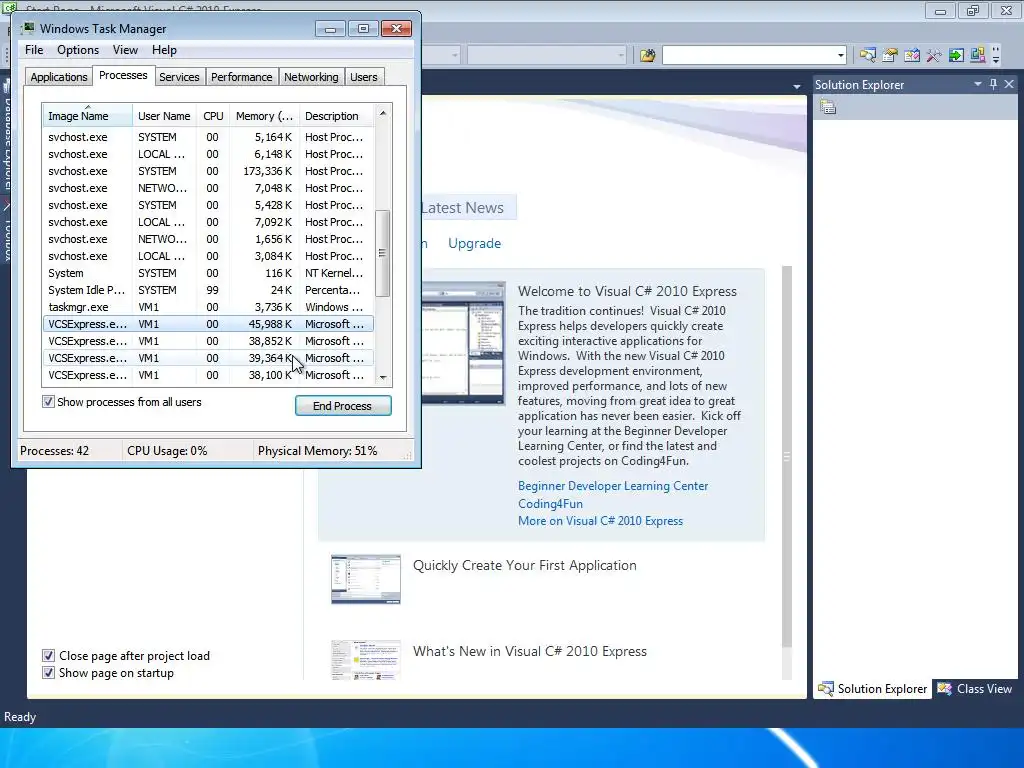Open the Database Explorer side tab
1024x768 pixels.
[6, 137]
